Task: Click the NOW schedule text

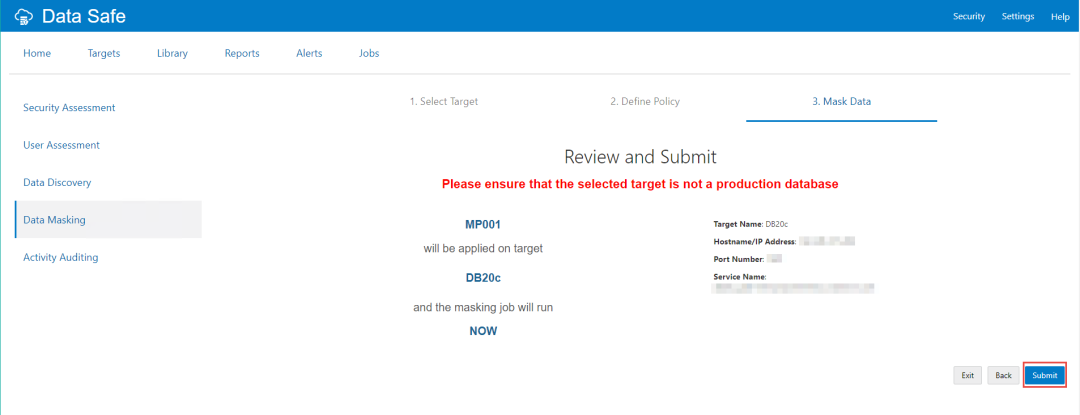Action: click(x=483, y=331)
